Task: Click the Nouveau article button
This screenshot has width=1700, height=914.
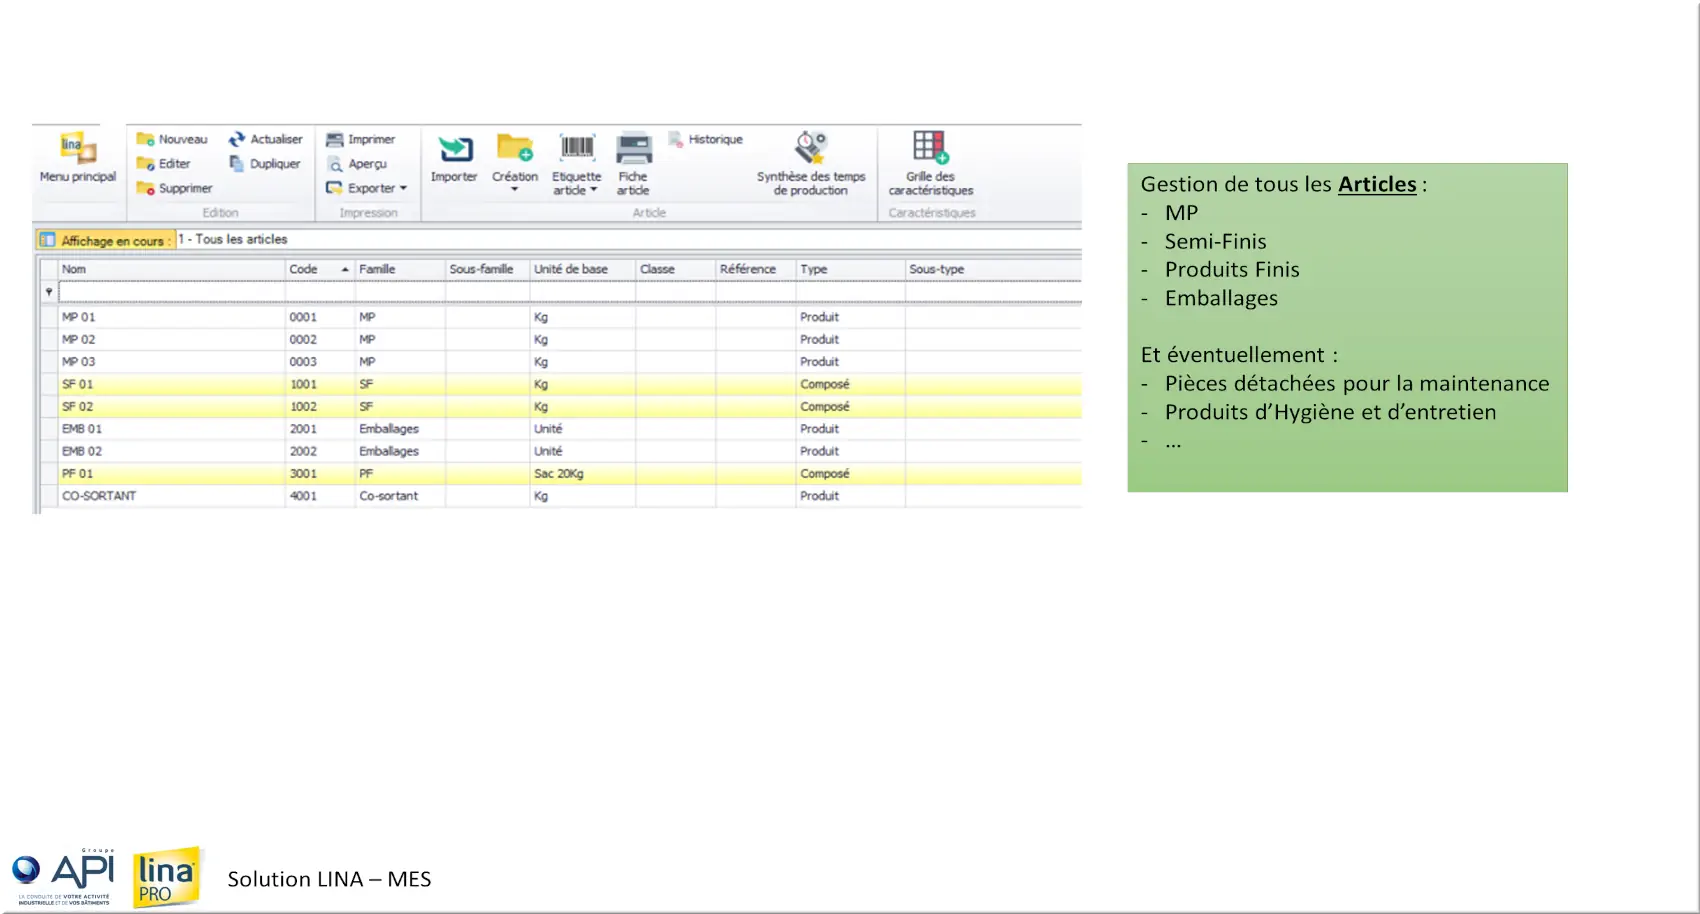Action: coord(172,139)
